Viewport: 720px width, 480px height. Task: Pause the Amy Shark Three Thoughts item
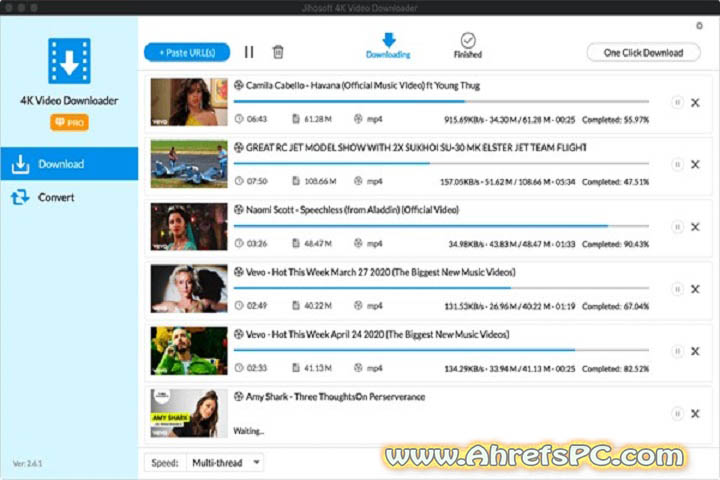(677, 413)
